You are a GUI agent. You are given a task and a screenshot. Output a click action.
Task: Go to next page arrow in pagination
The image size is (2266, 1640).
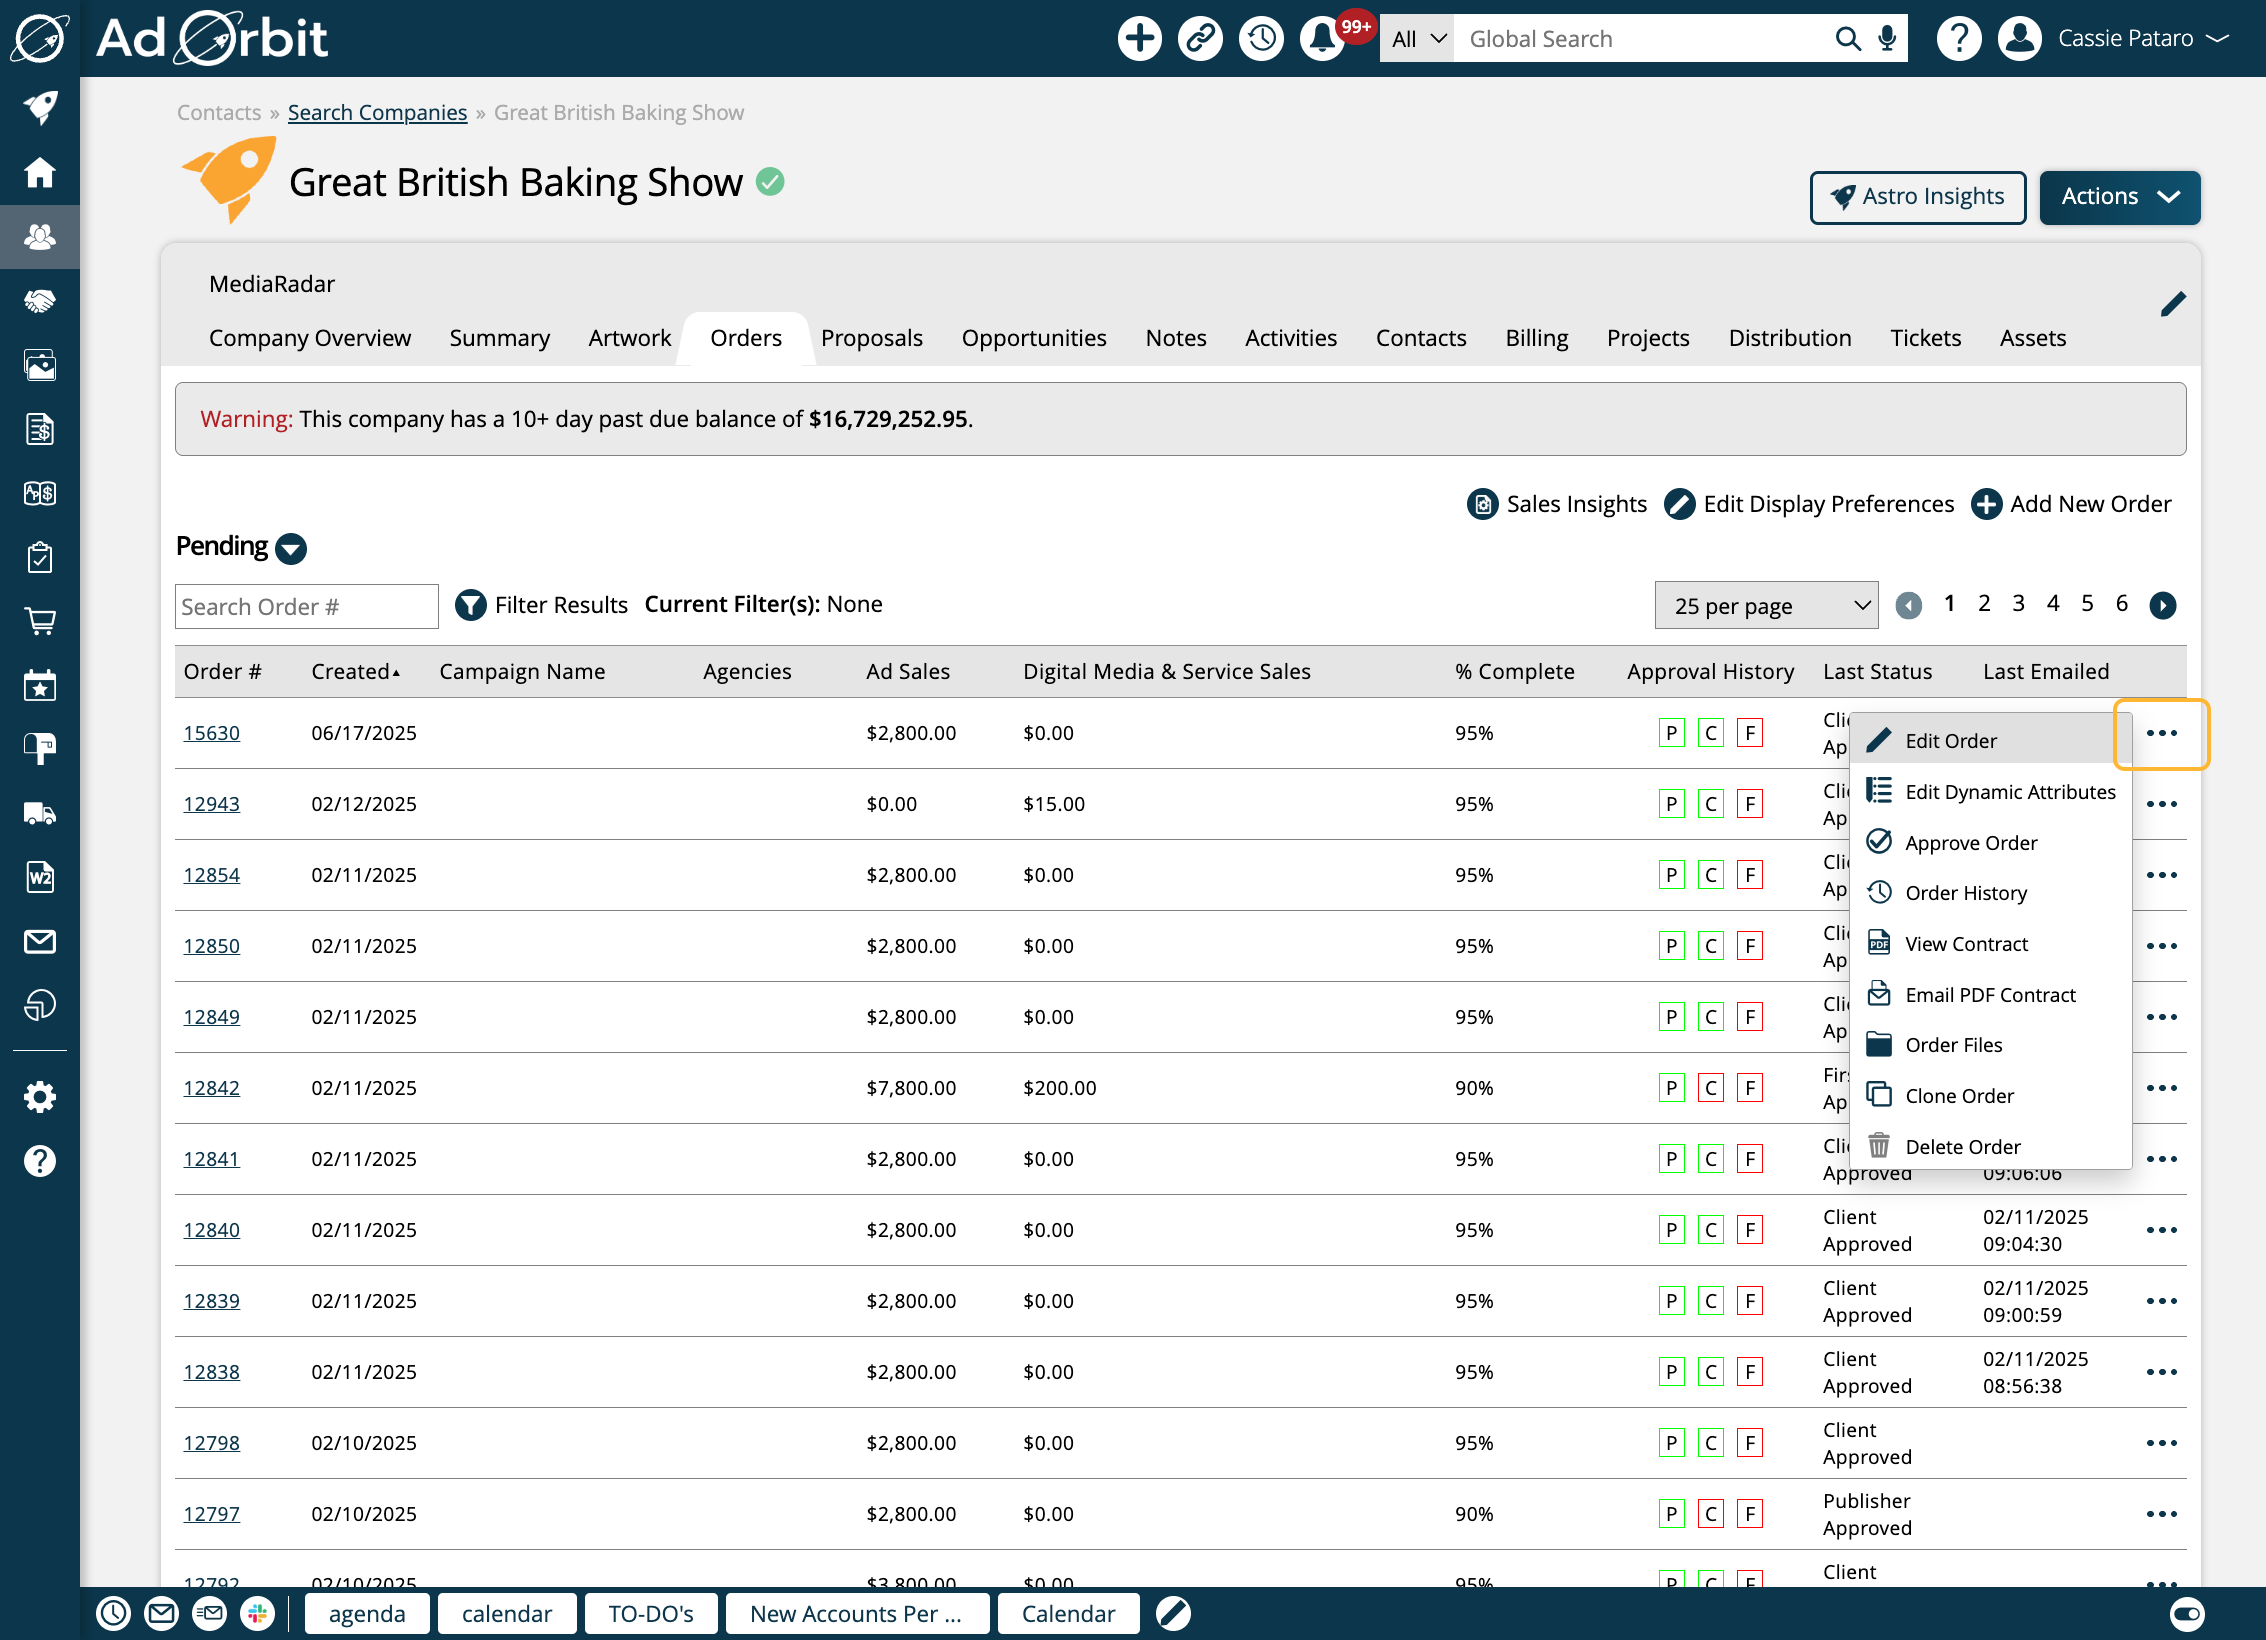pos(2162,605)
